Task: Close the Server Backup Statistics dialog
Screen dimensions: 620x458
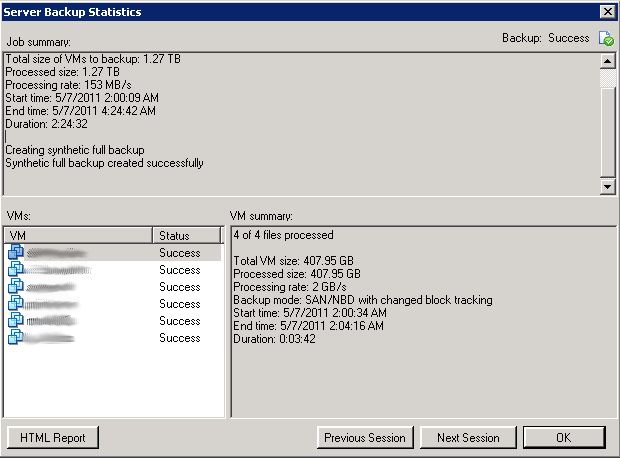Action: 606,12
